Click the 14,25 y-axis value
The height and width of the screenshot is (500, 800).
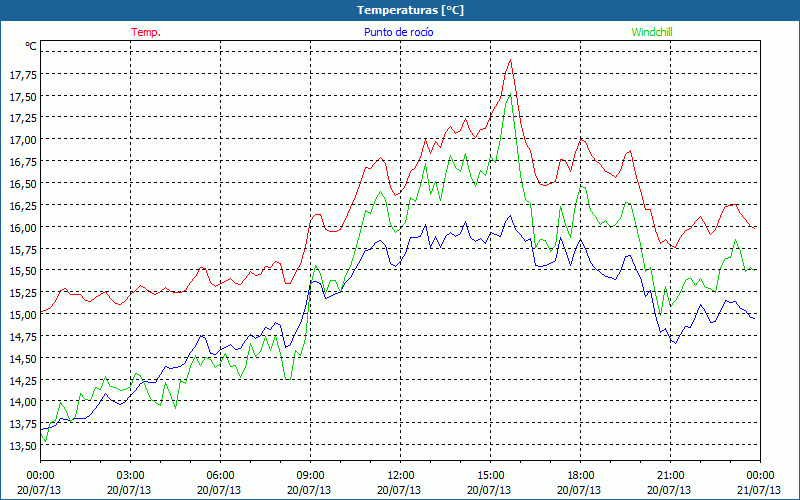click(x=23, y=380)
